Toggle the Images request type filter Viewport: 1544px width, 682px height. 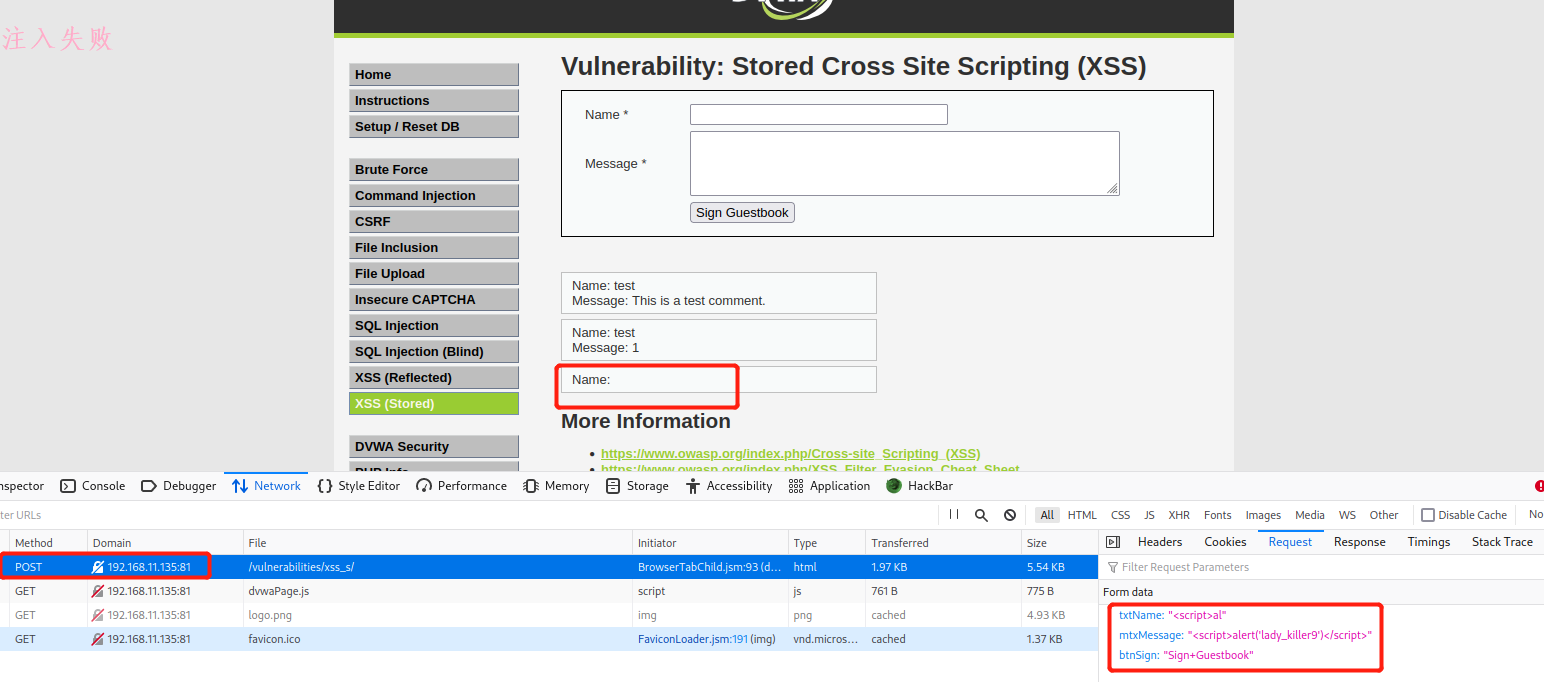1263,515
